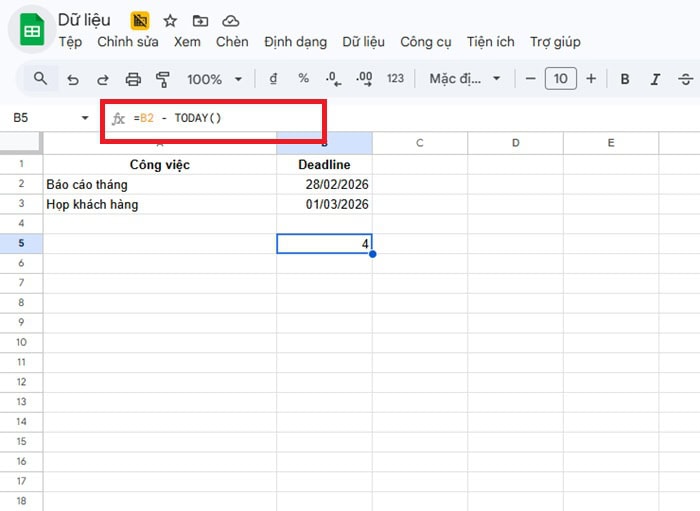Check the cloud save status icon
The image size is (700, 511).
[x=231, y=21]
